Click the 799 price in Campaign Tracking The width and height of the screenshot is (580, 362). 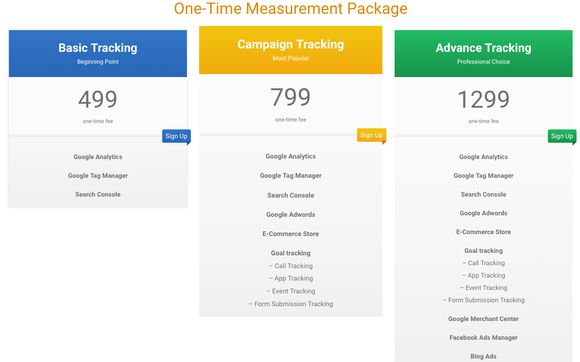coord(291,97)
